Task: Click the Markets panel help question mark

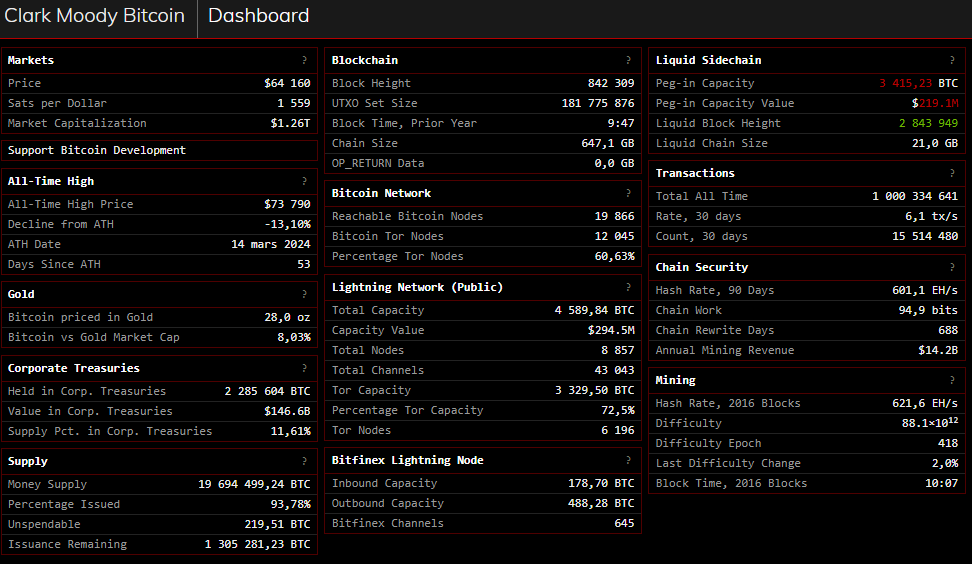Action: point(304,61)
